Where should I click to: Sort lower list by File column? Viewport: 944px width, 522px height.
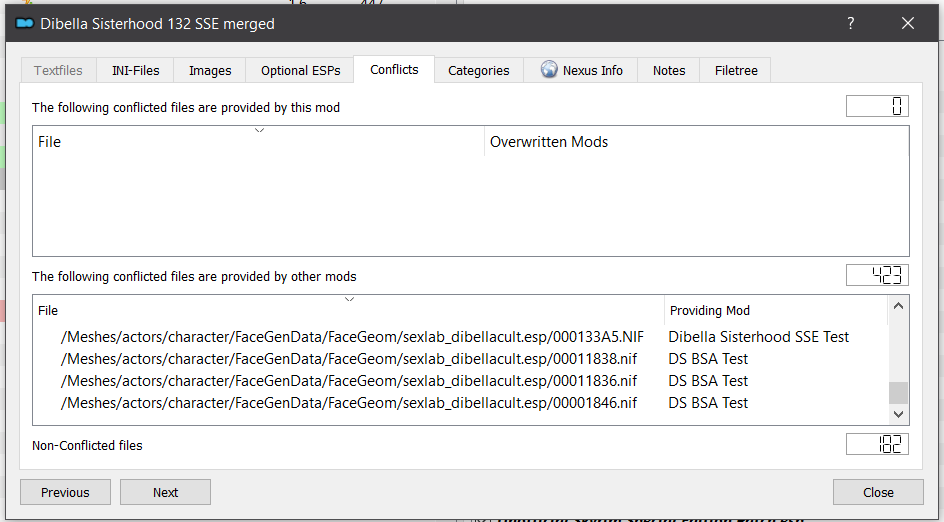[x=349, y=310]
